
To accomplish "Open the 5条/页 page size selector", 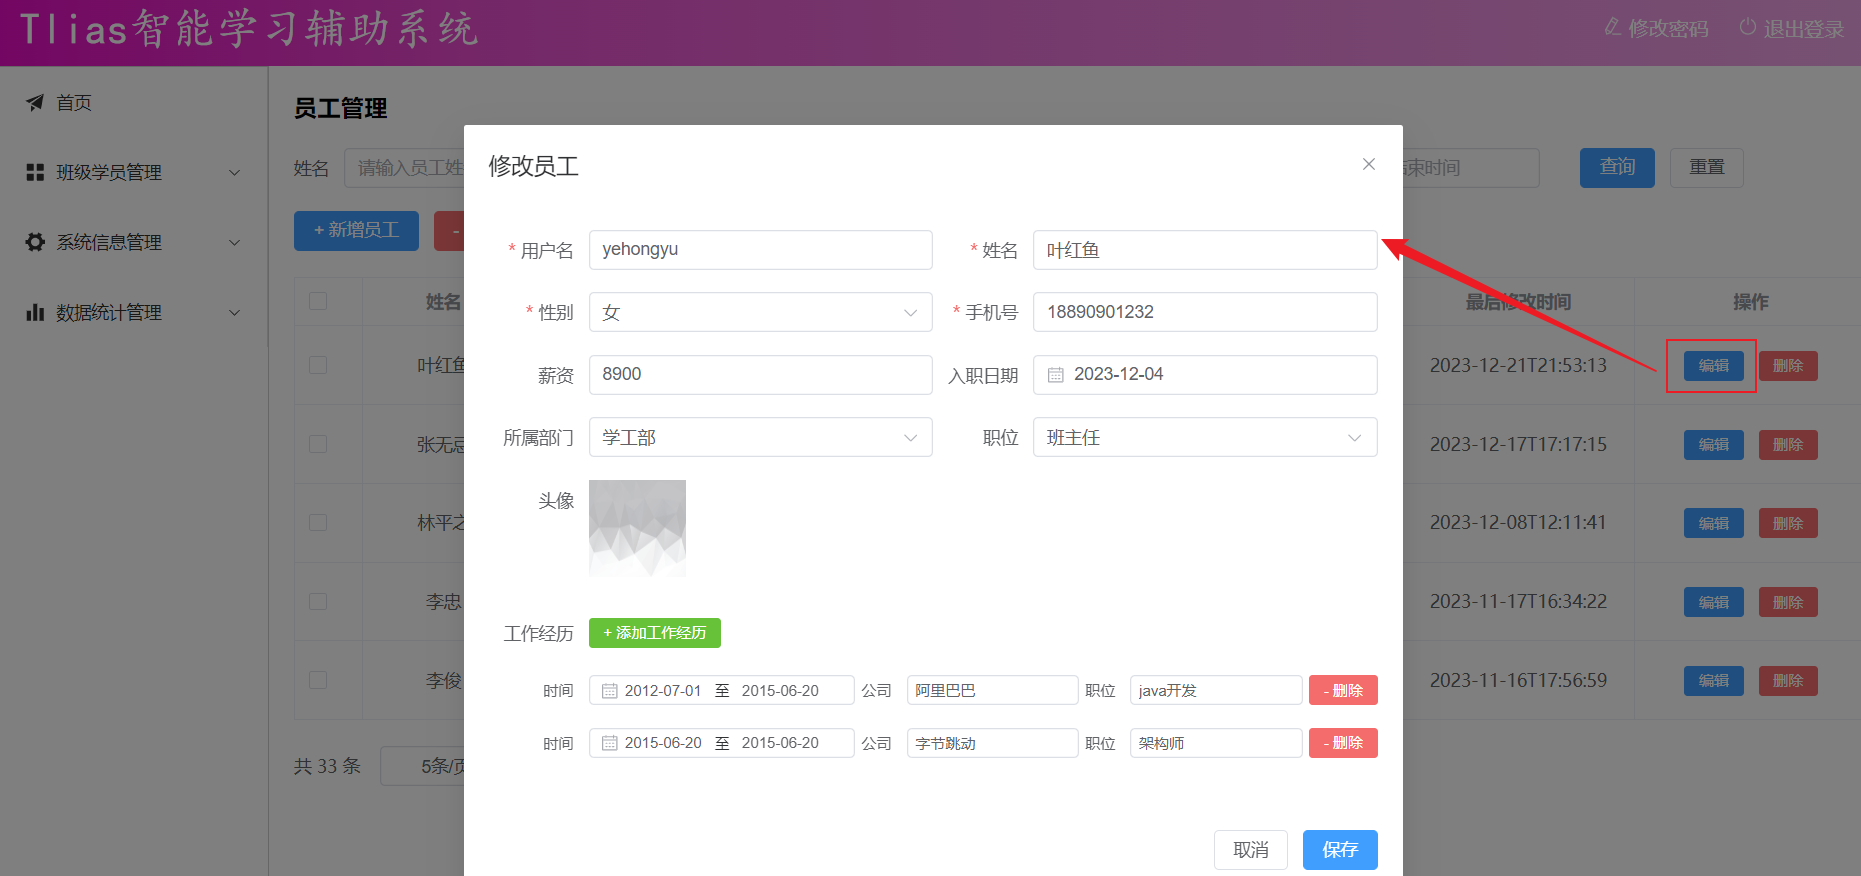I will click(423, 766).
